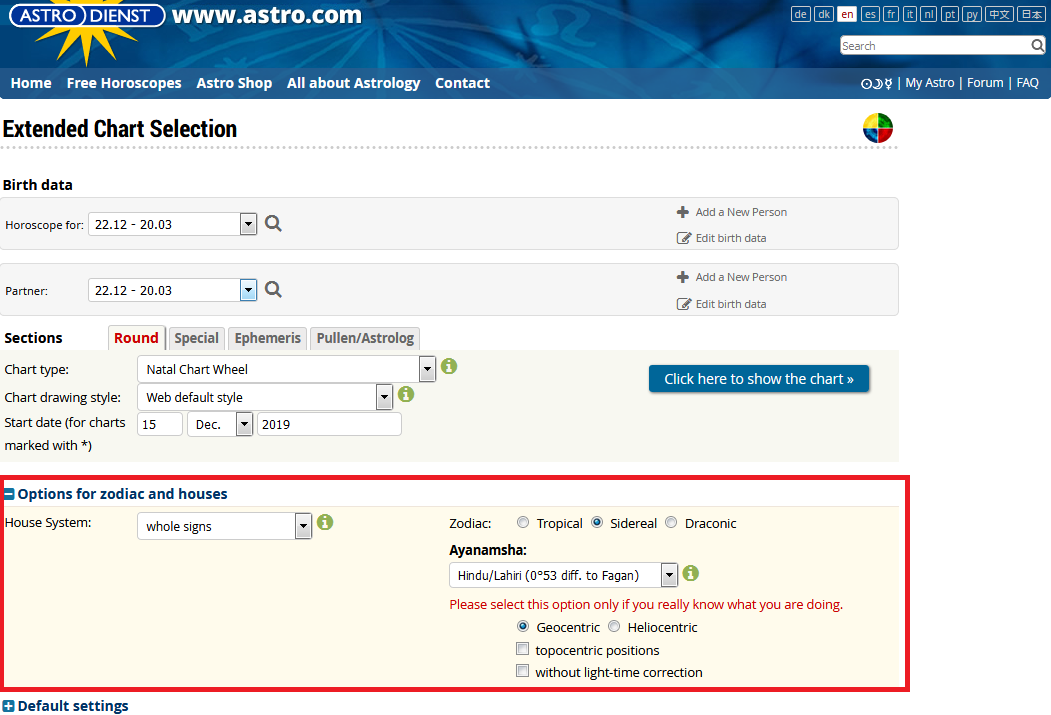Click info icon next to Chart type
Screen dimensions: 1051x715
[x=449, y=367]
